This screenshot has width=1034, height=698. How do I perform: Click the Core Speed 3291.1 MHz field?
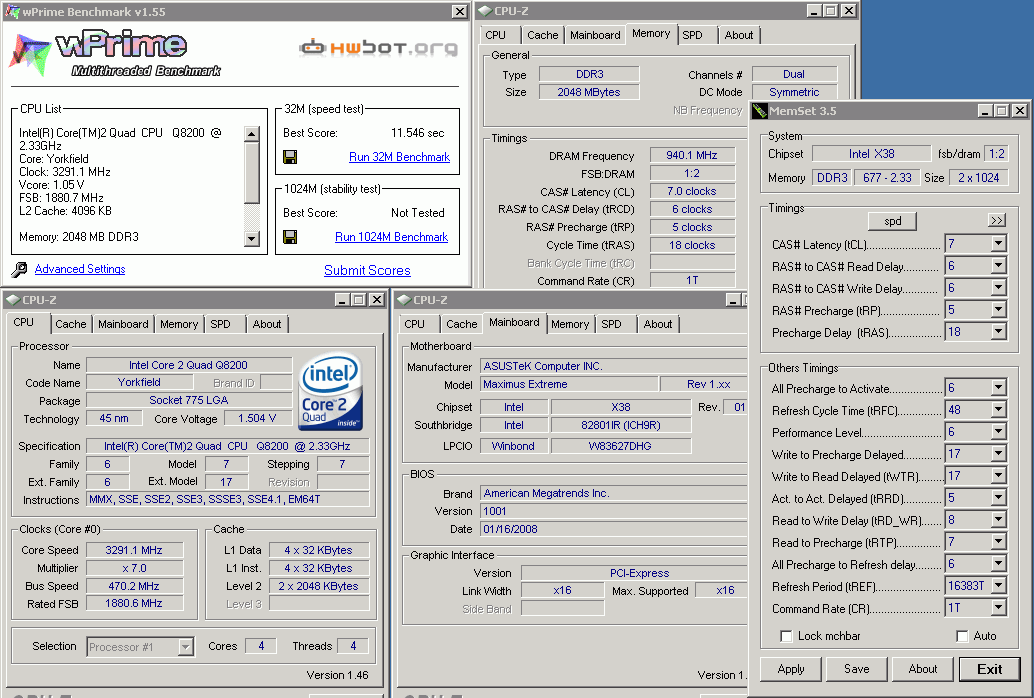(134, 550)
